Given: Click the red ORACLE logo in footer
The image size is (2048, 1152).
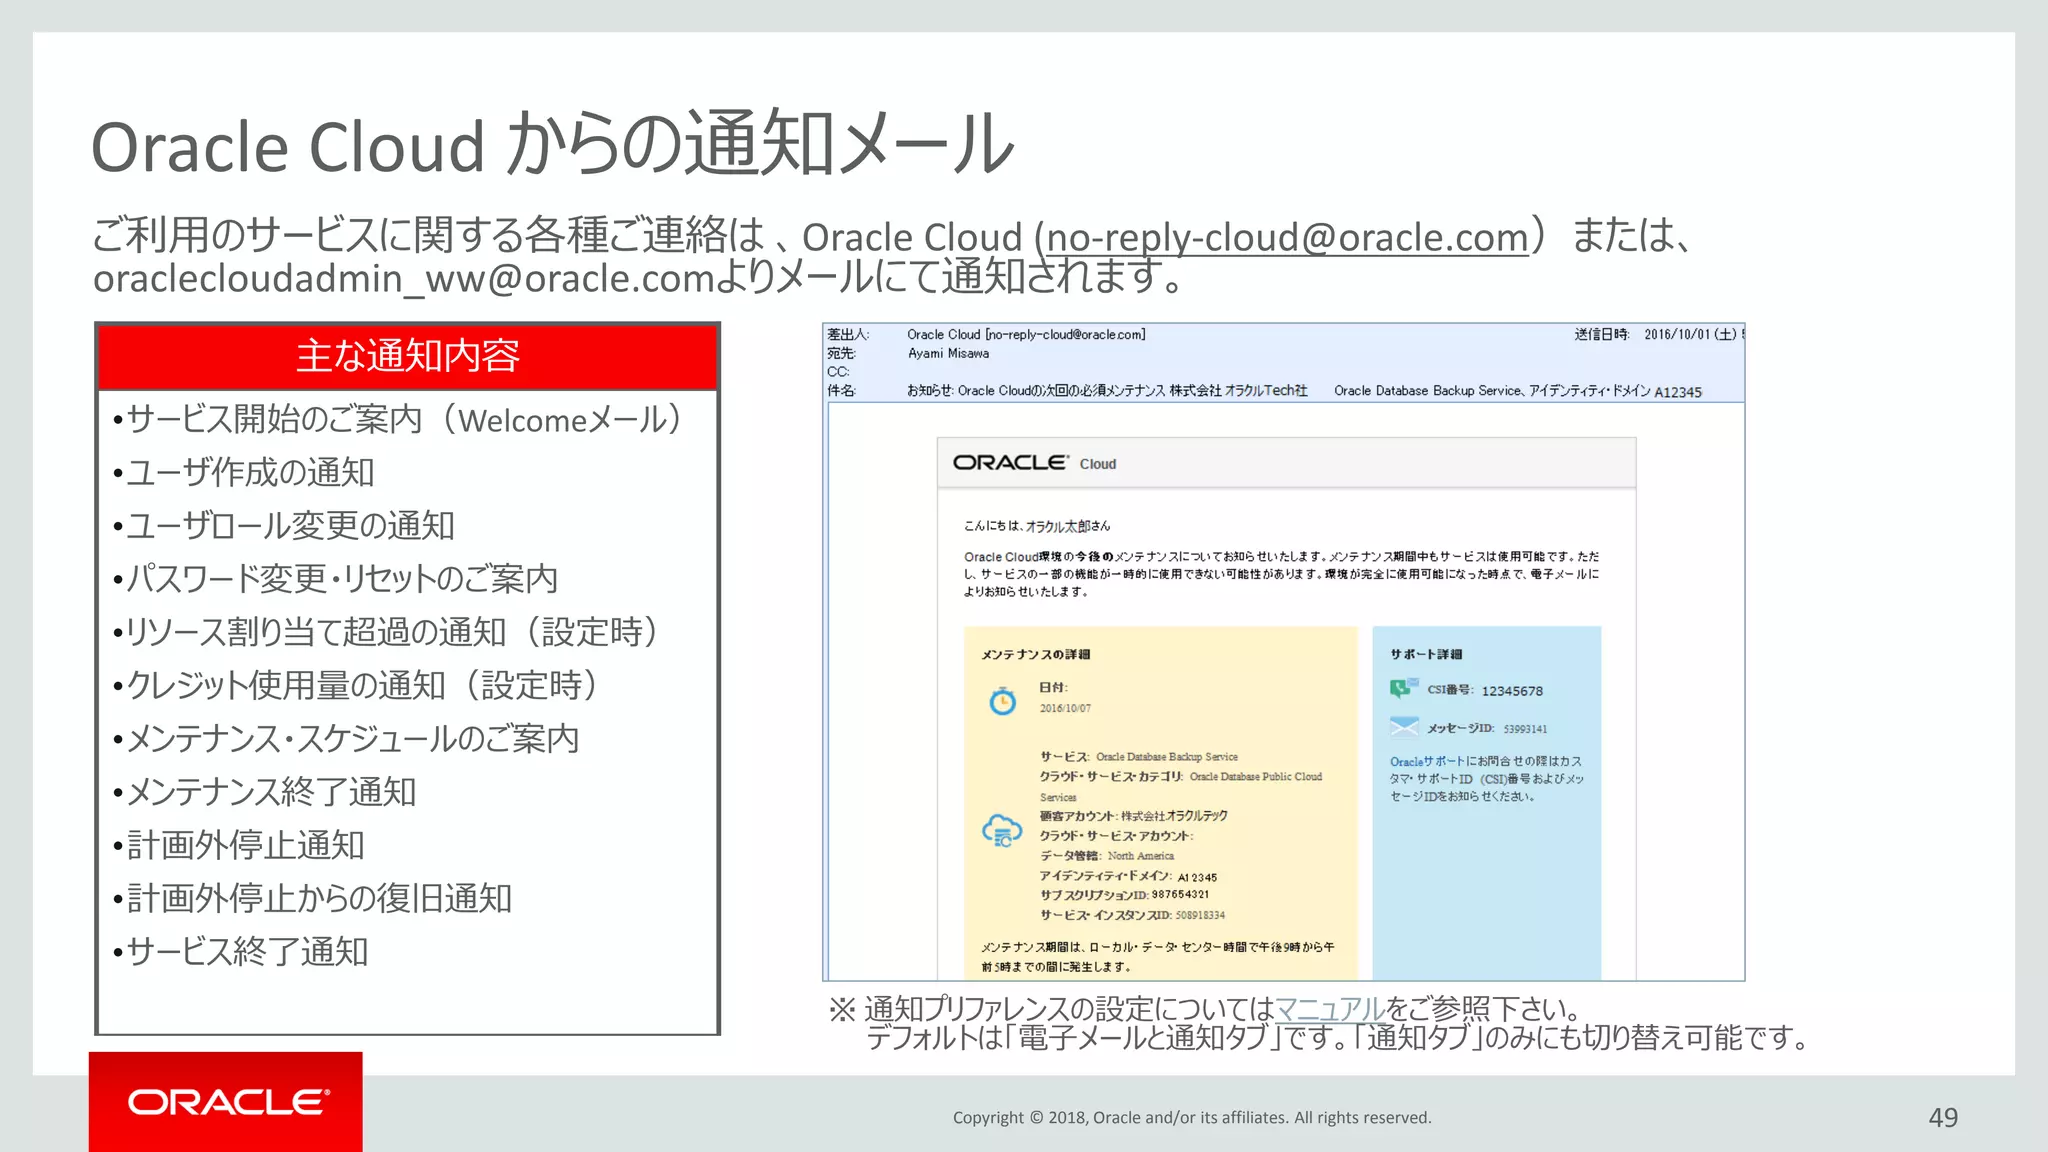Looking at the screenshot, I should 226,1102.
